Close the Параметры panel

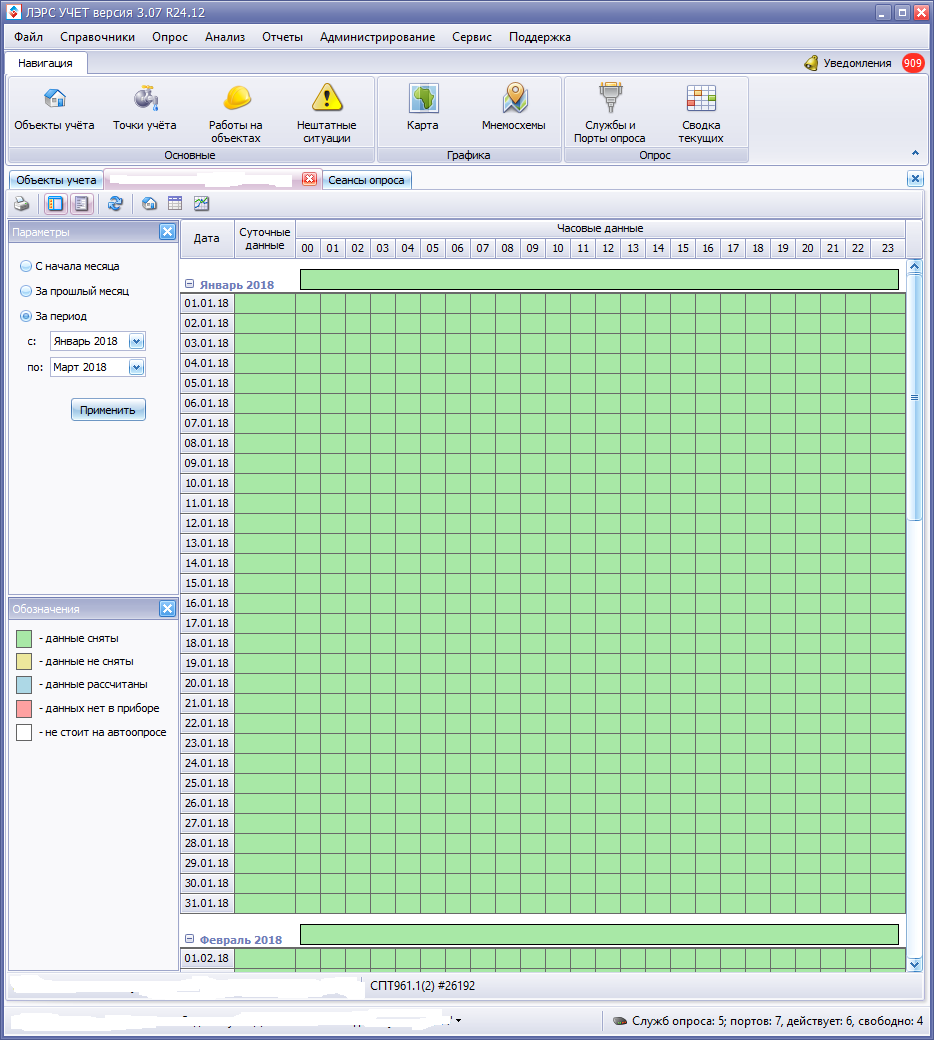(x=167, y=231)
